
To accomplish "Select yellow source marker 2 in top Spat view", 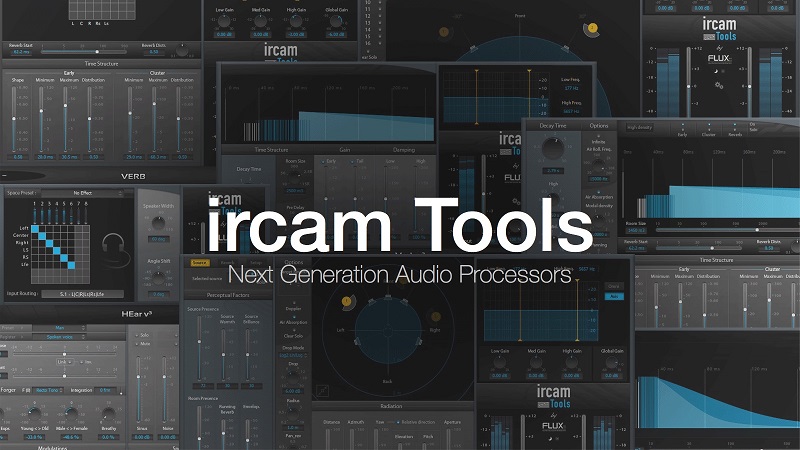I will (x=592, y=28).
